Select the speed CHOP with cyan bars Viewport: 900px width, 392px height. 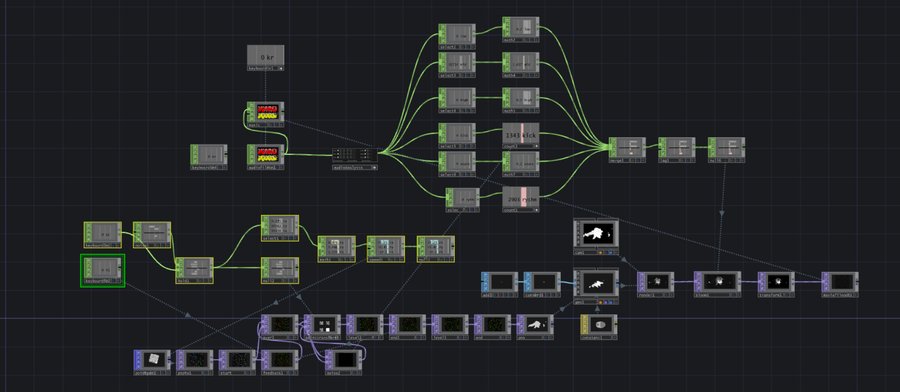point(385,249)
